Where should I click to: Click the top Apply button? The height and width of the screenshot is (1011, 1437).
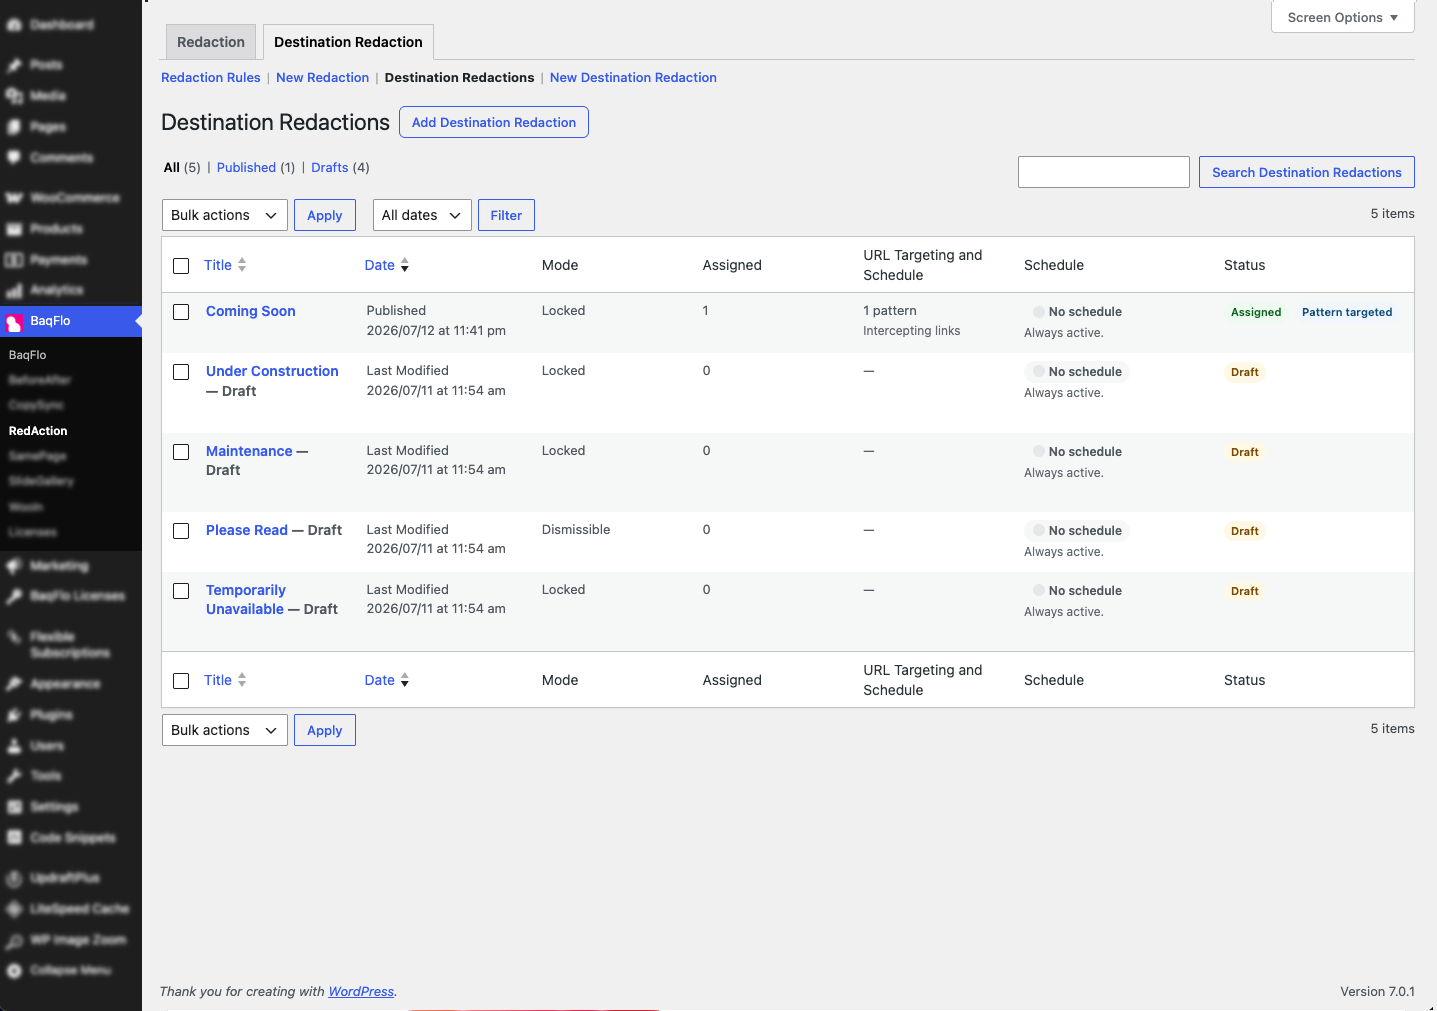(325, 215)
